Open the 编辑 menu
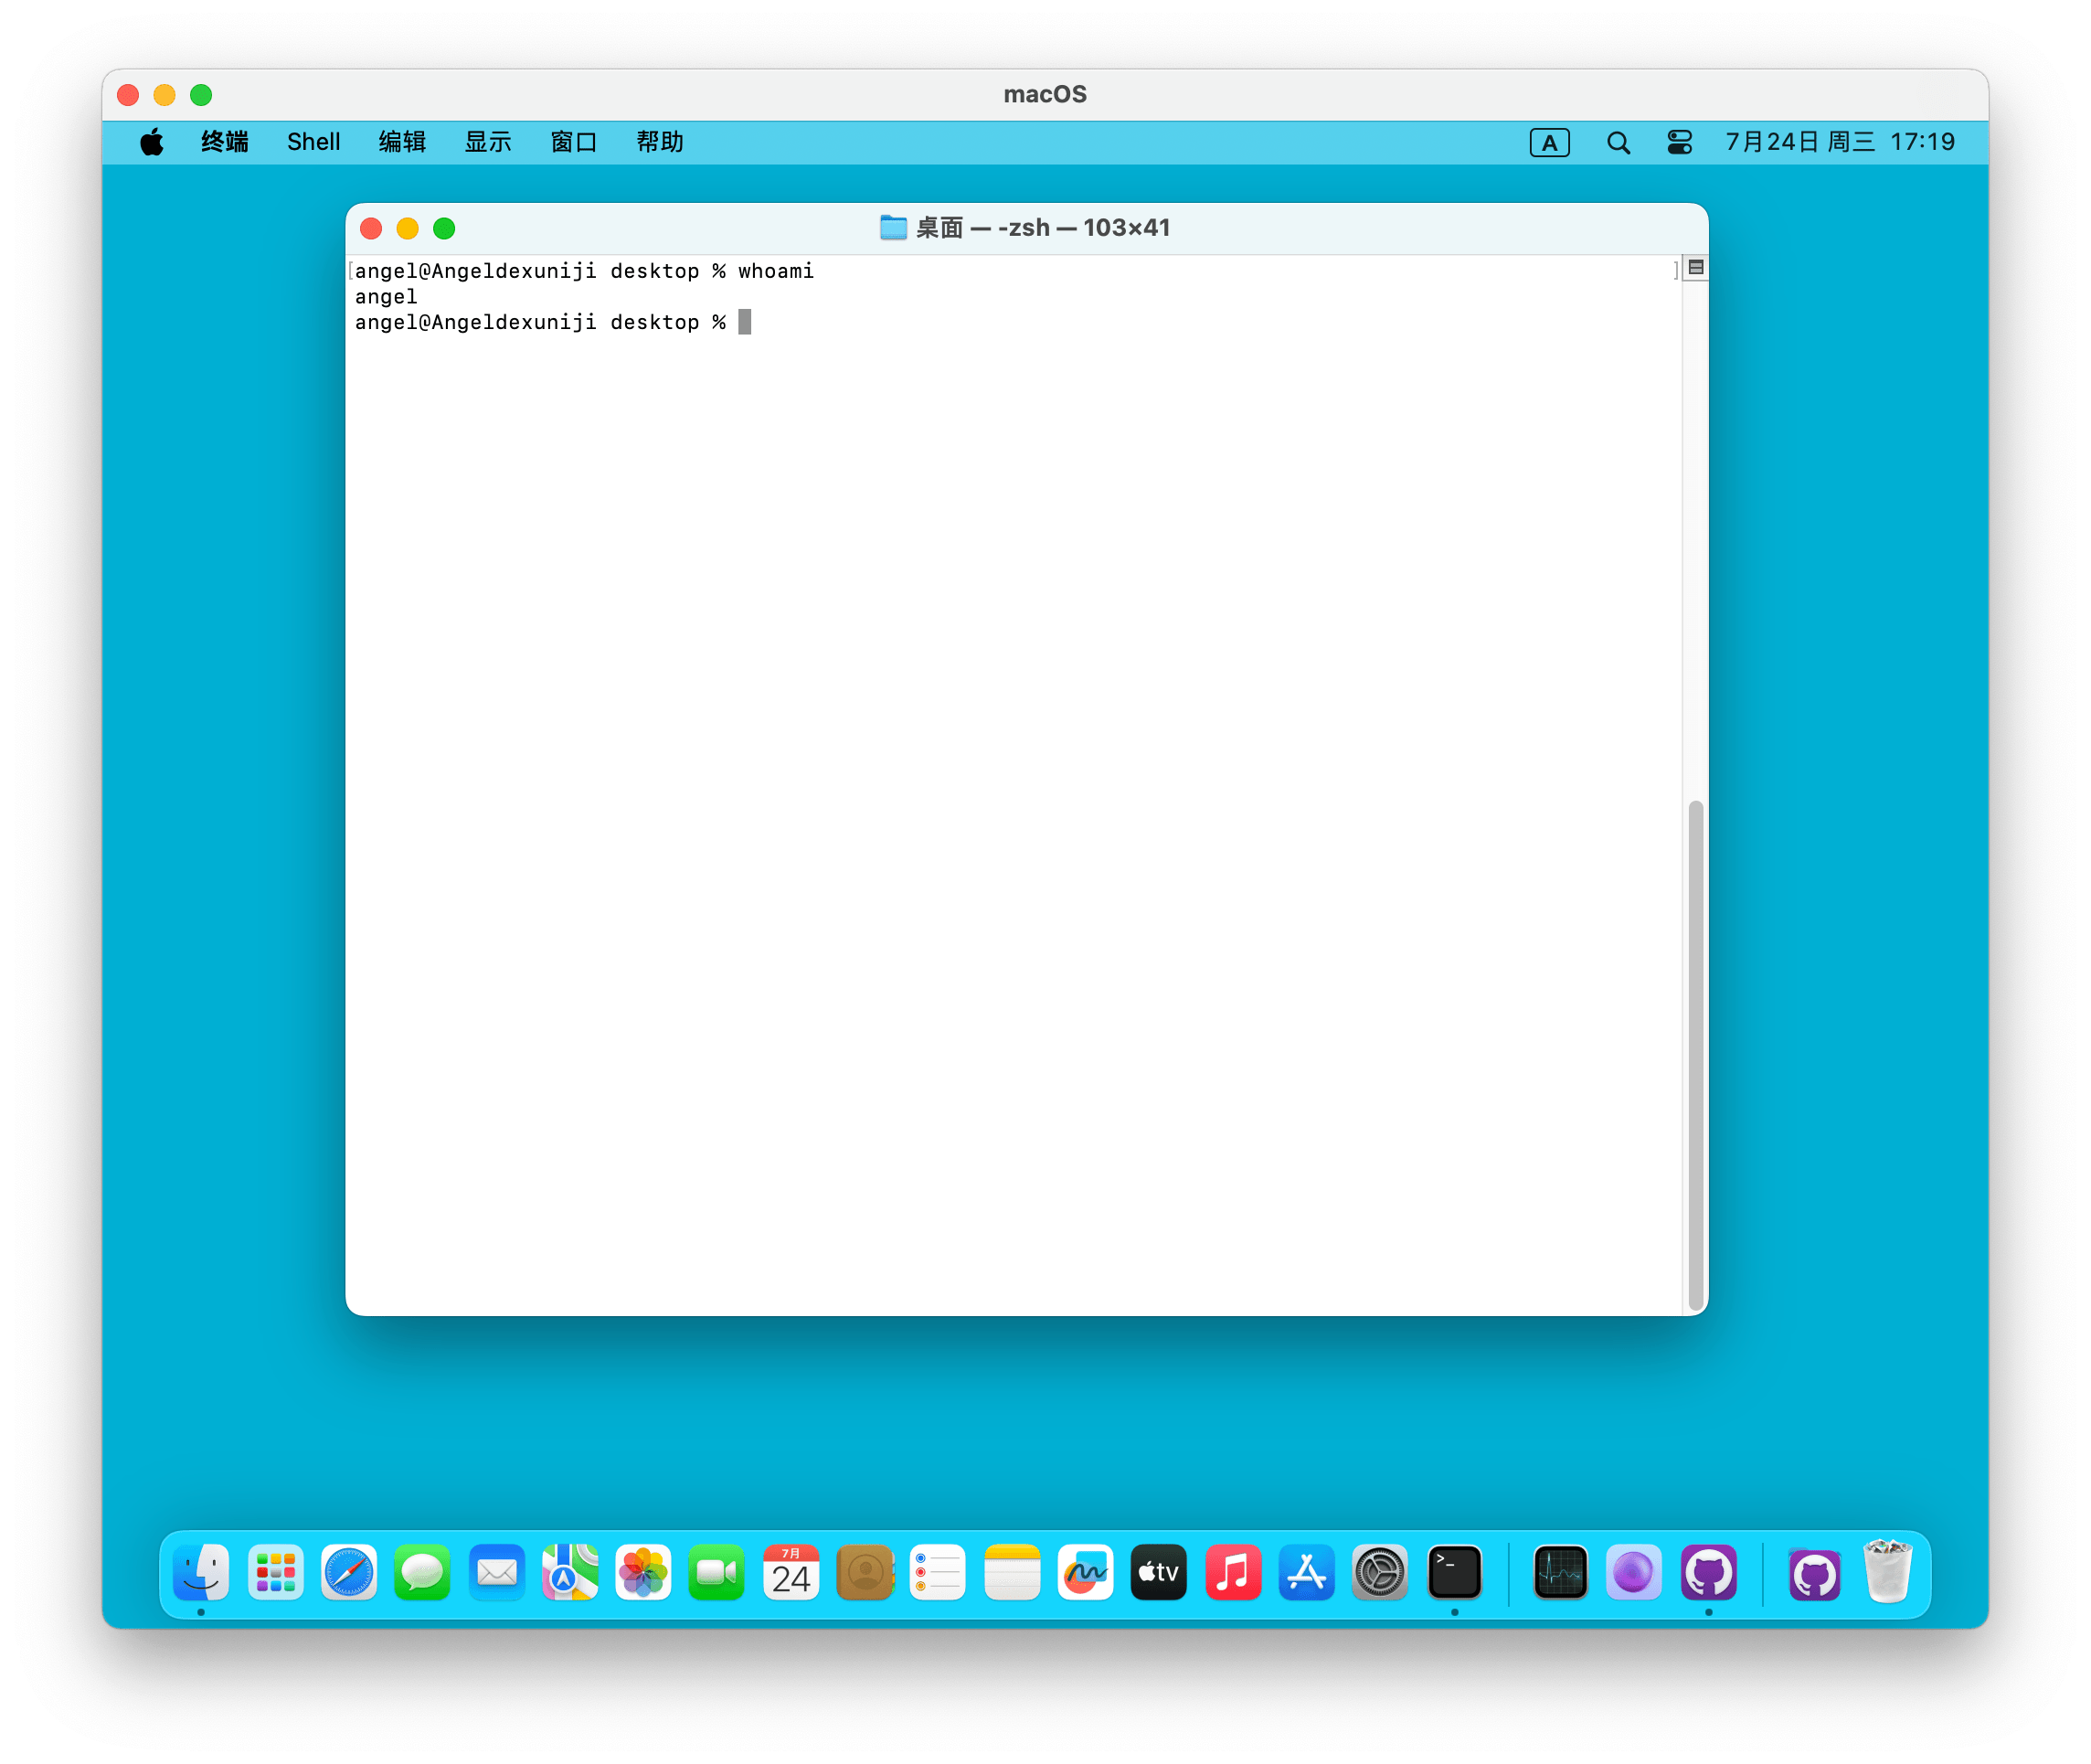Screen dimensions: 2091x1764 click(x=402, y=143)
